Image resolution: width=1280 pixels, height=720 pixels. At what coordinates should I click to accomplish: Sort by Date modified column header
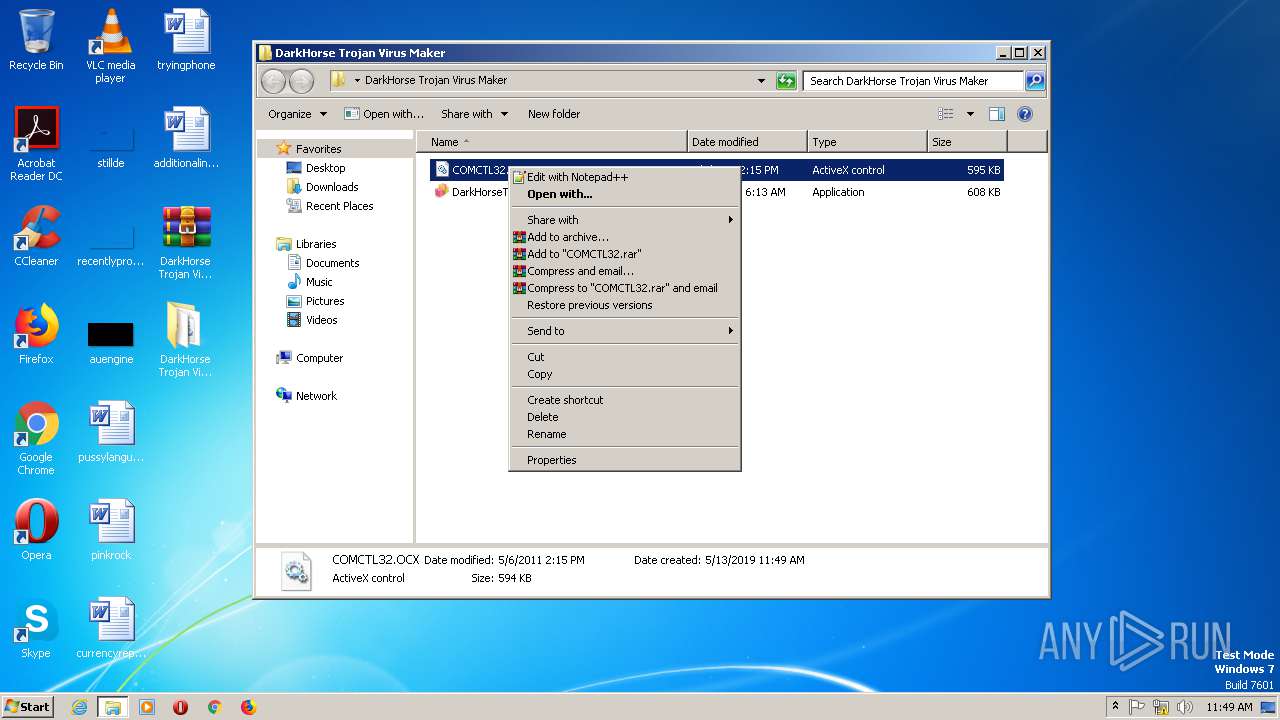tap(747, 142)
